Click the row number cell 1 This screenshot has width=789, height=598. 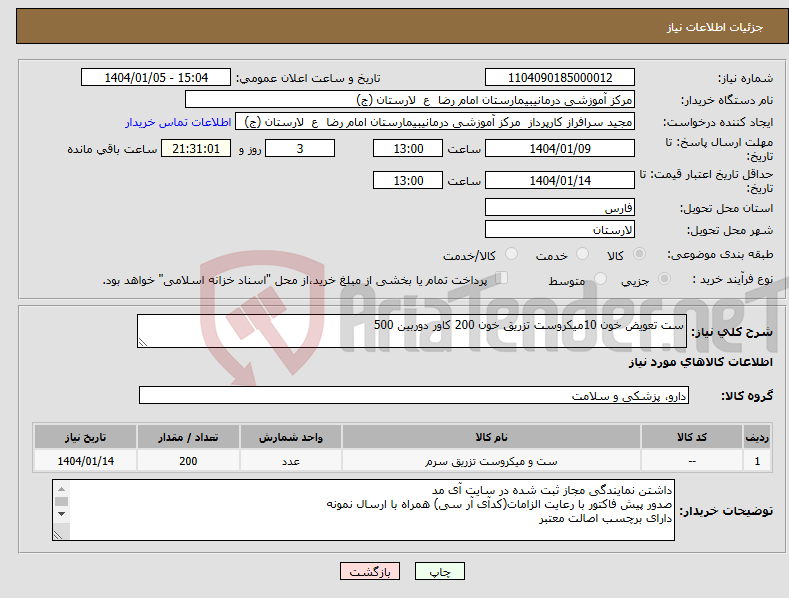coord(757,461)
